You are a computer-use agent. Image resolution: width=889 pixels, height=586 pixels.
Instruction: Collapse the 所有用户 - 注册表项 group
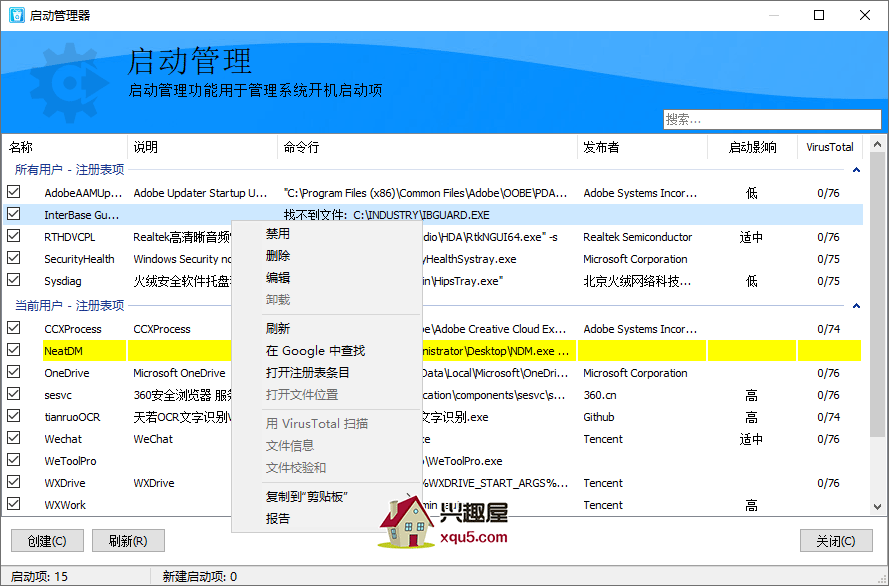(856, 170)
